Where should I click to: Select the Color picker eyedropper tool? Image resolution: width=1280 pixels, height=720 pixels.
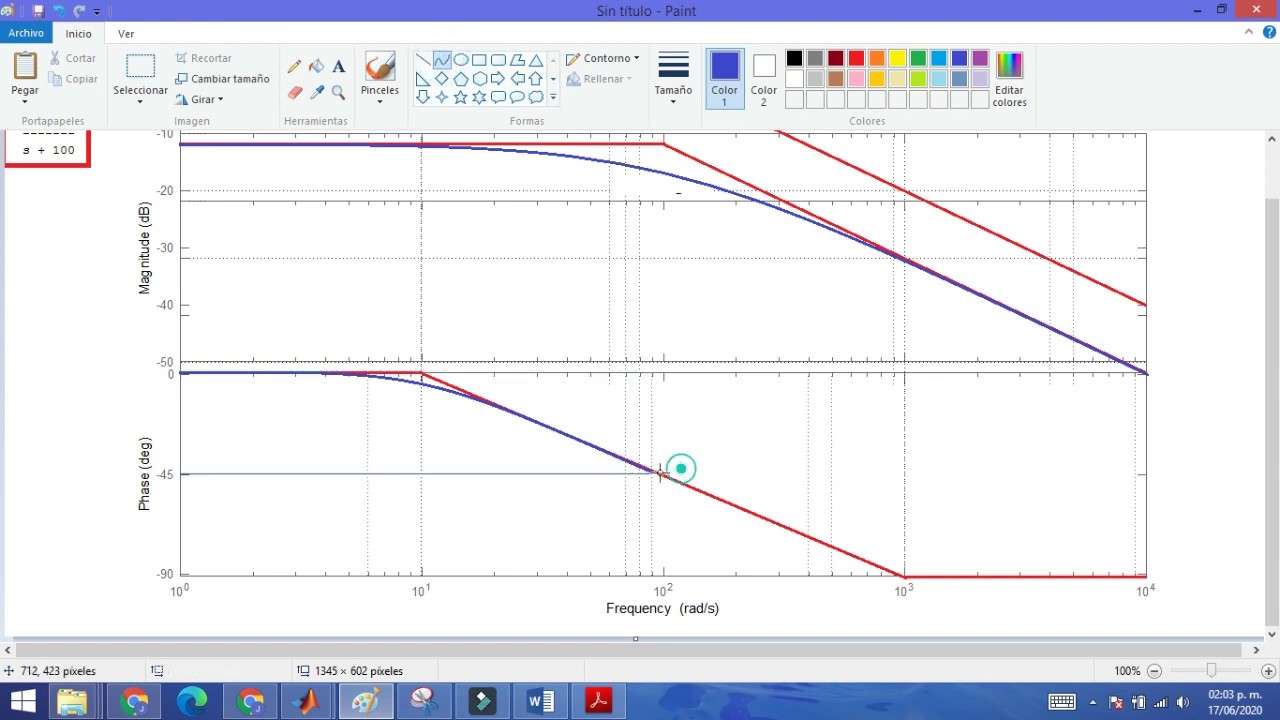pos(316,92)
